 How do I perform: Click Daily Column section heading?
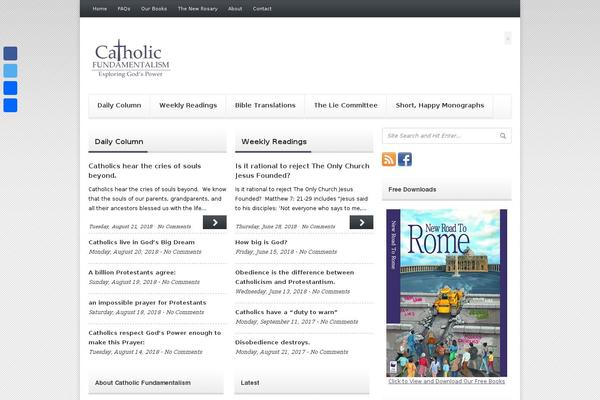[x=119, y=142]
